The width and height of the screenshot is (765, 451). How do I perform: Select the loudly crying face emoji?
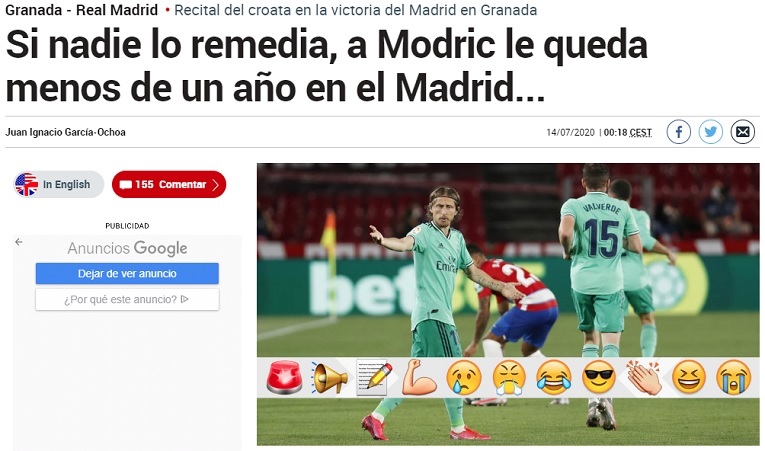[733, 377]
